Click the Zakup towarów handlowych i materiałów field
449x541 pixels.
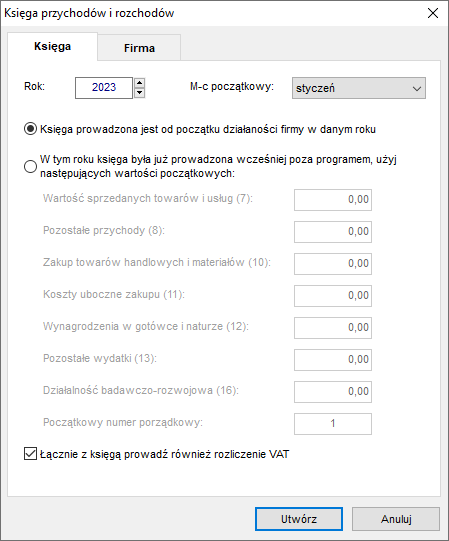[x=333, y=264]
